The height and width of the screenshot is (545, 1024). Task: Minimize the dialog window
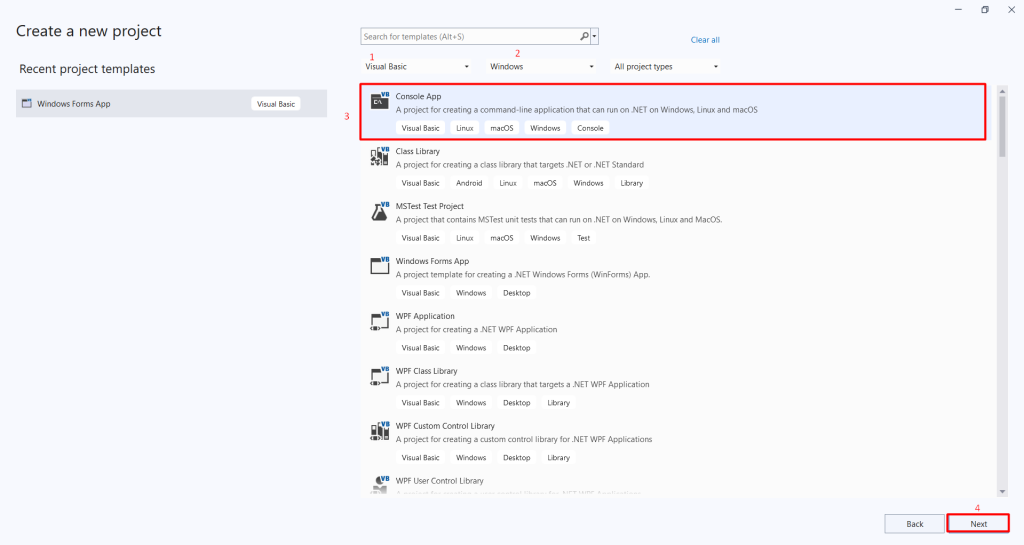958,10
